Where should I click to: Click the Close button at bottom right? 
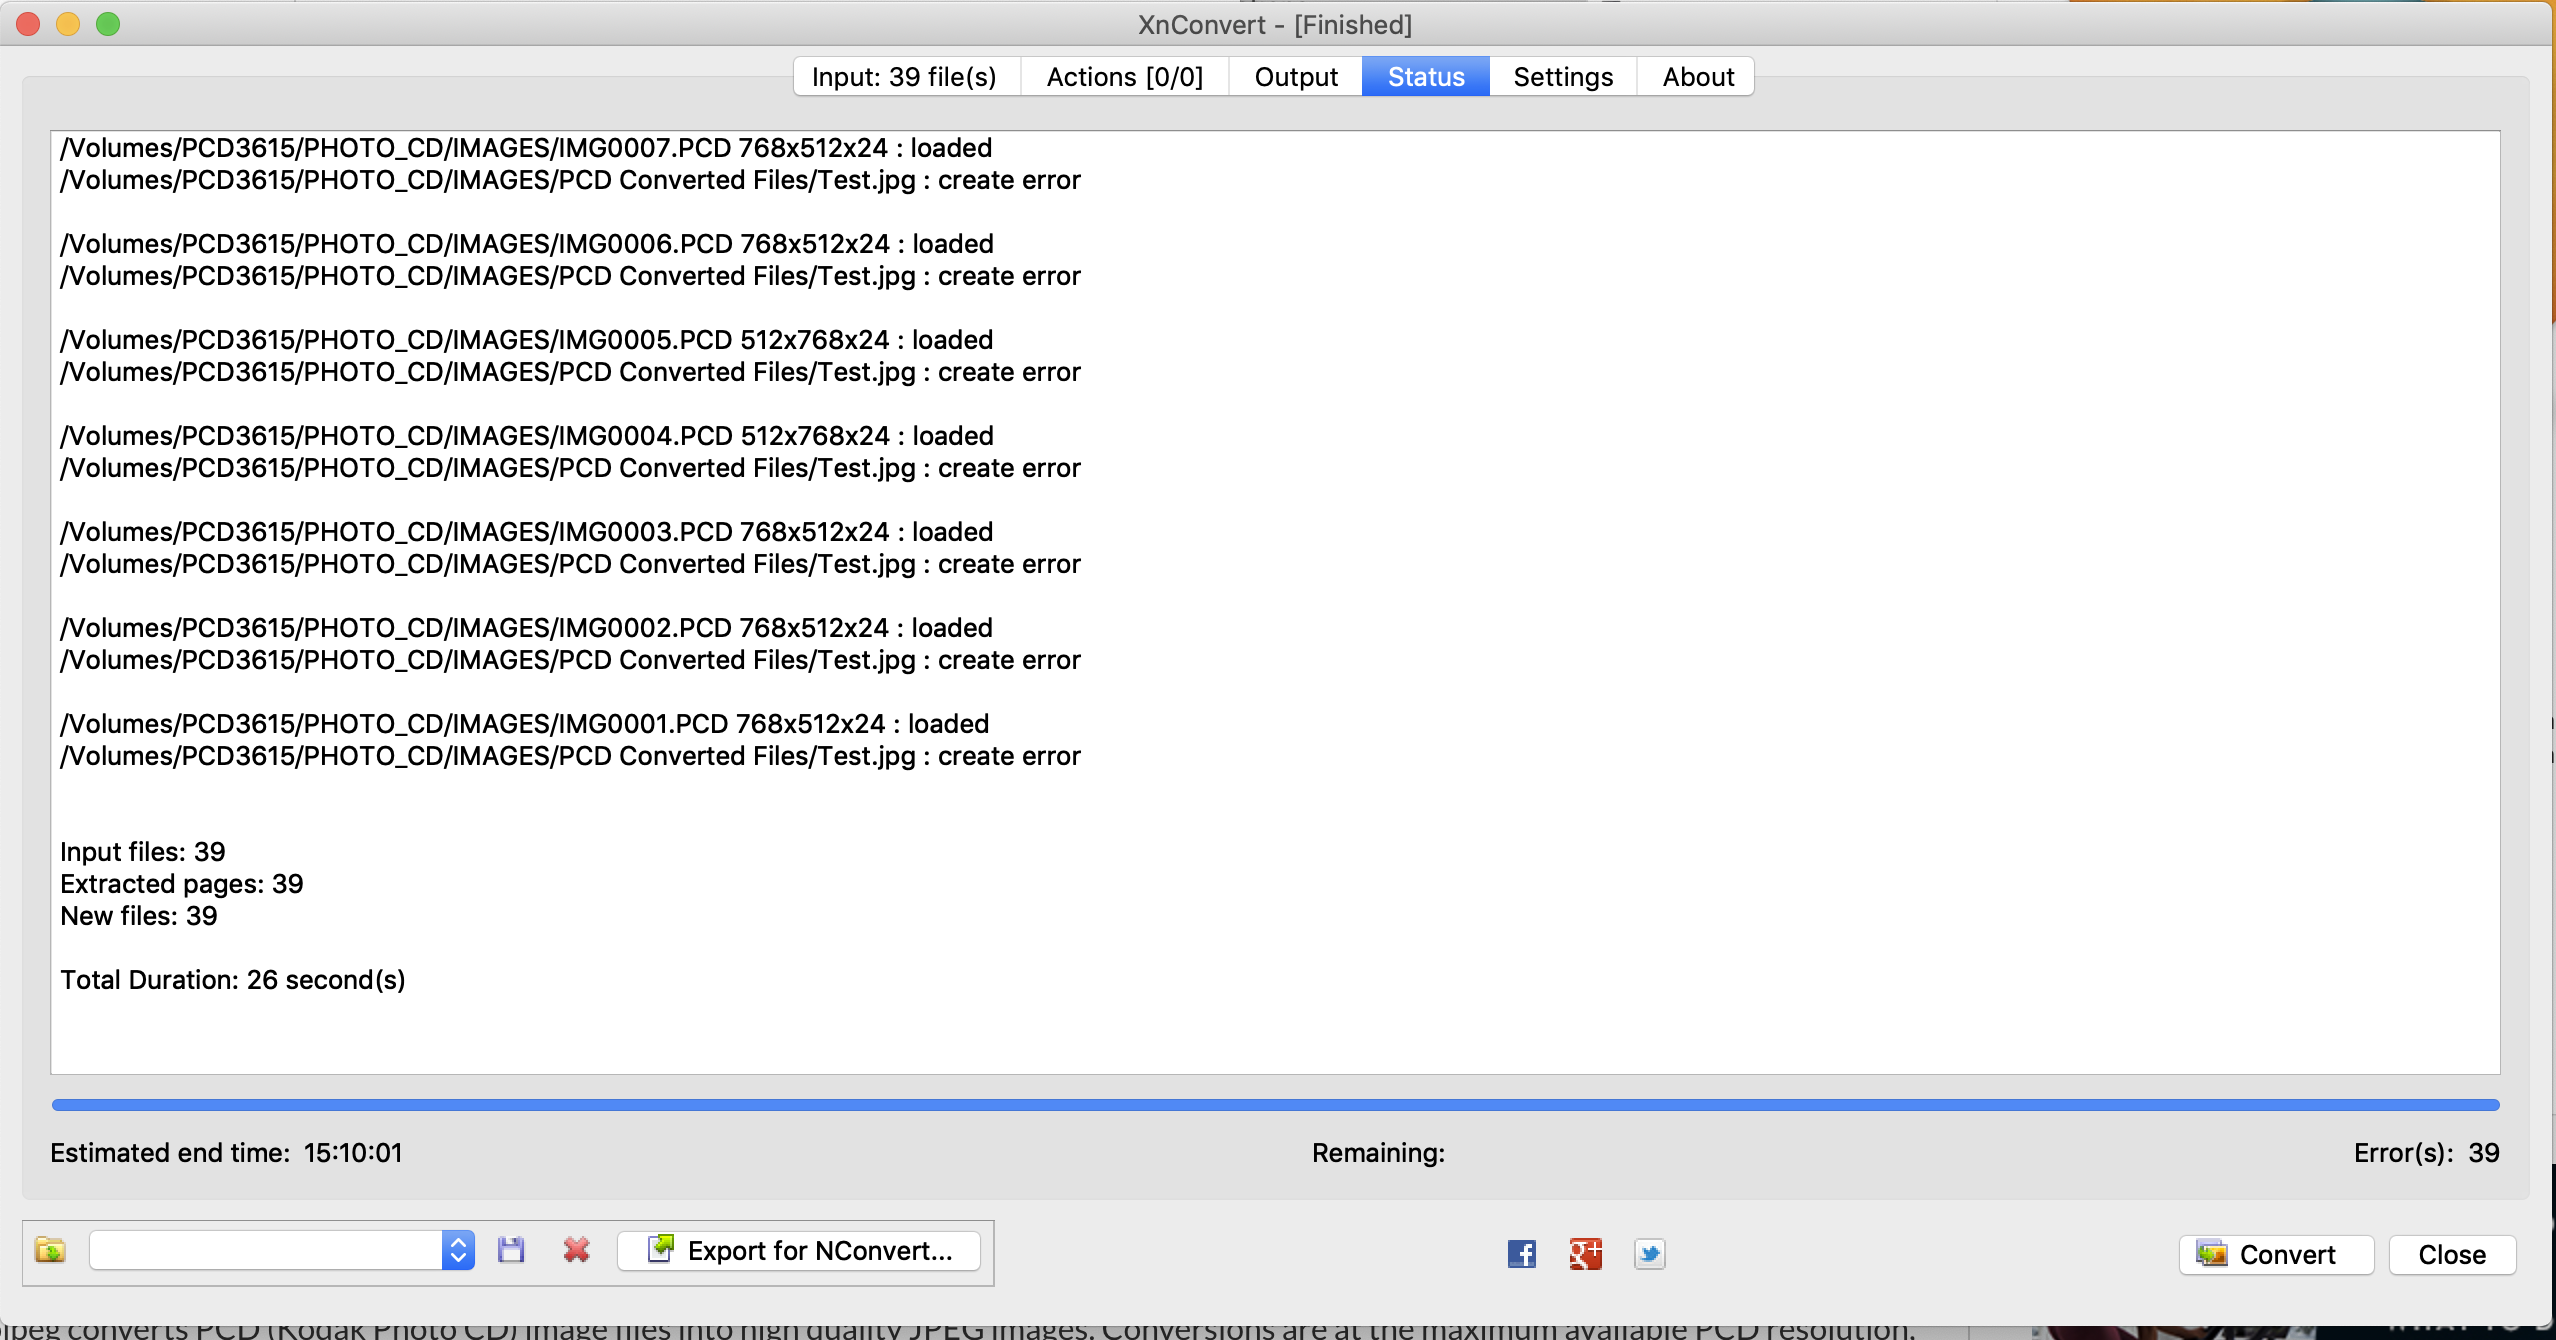pyautogui.click(x=2451, y=1254)
